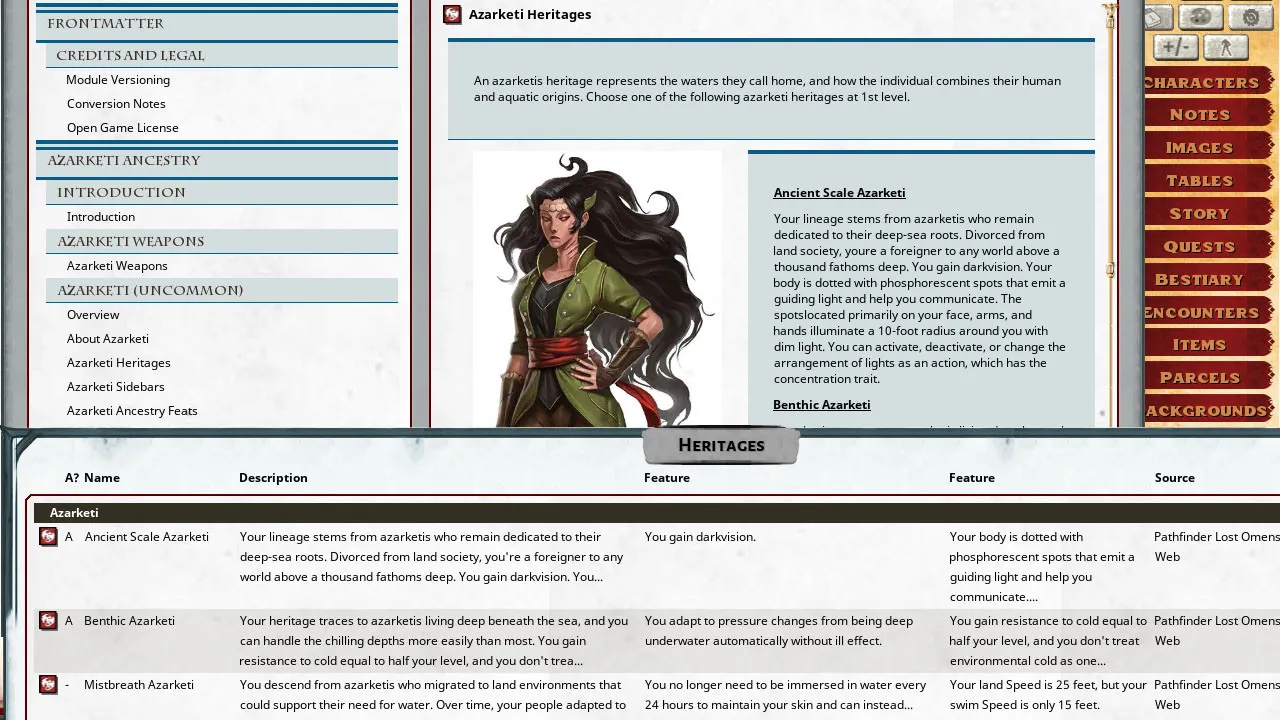This screenshot has height=720, width=1280.
Task: Collapse the Frontmatter chapter header
Action: coord(217,24)
